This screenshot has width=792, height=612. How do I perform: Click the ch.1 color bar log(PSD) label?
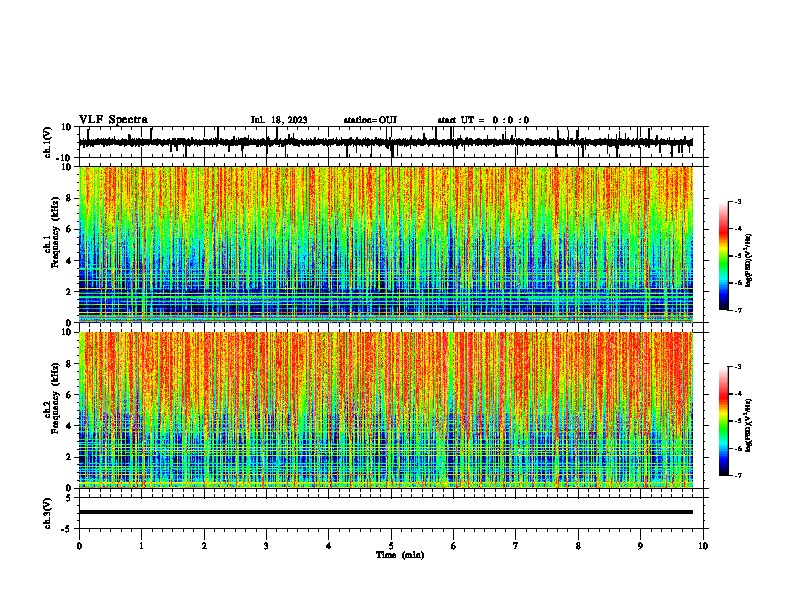(748, 261)
